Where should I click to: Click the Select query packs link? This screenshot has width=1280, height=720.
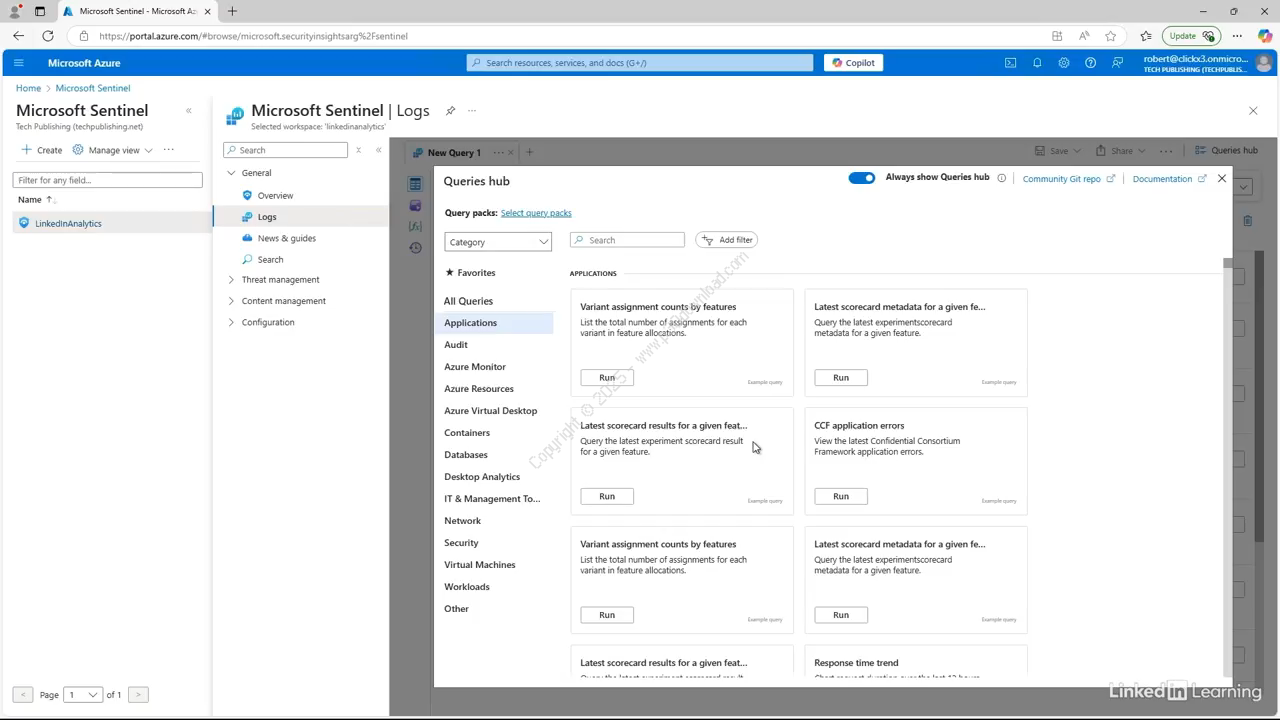click(x=536, y=213)
